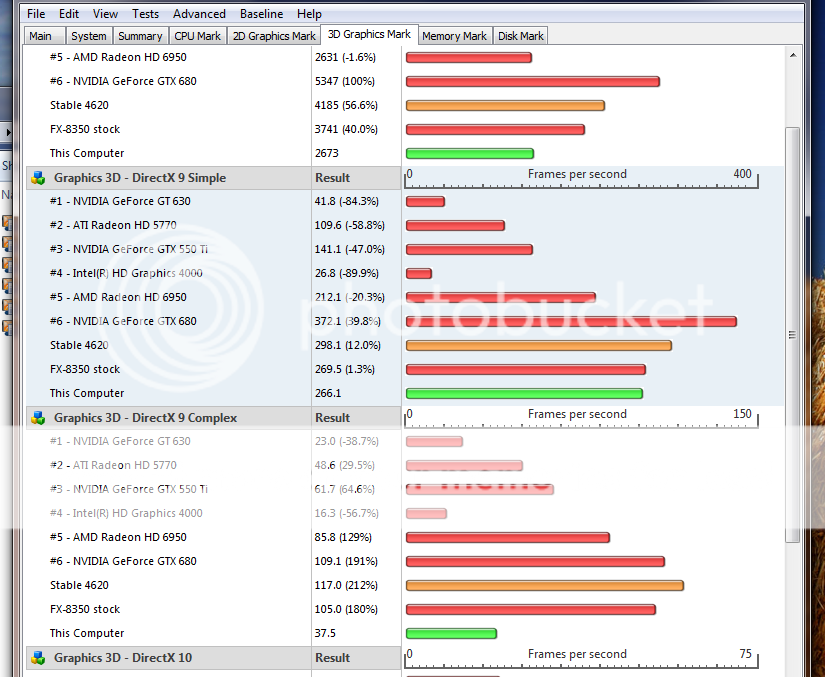Go to the Memory Mark tab

pos(454,36)
